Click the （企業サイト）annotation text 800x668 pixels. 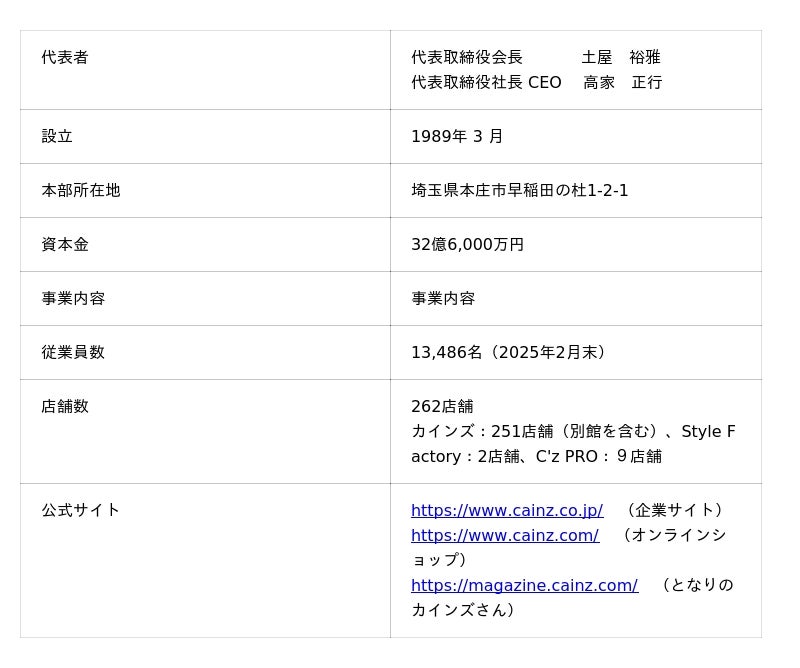674,510
